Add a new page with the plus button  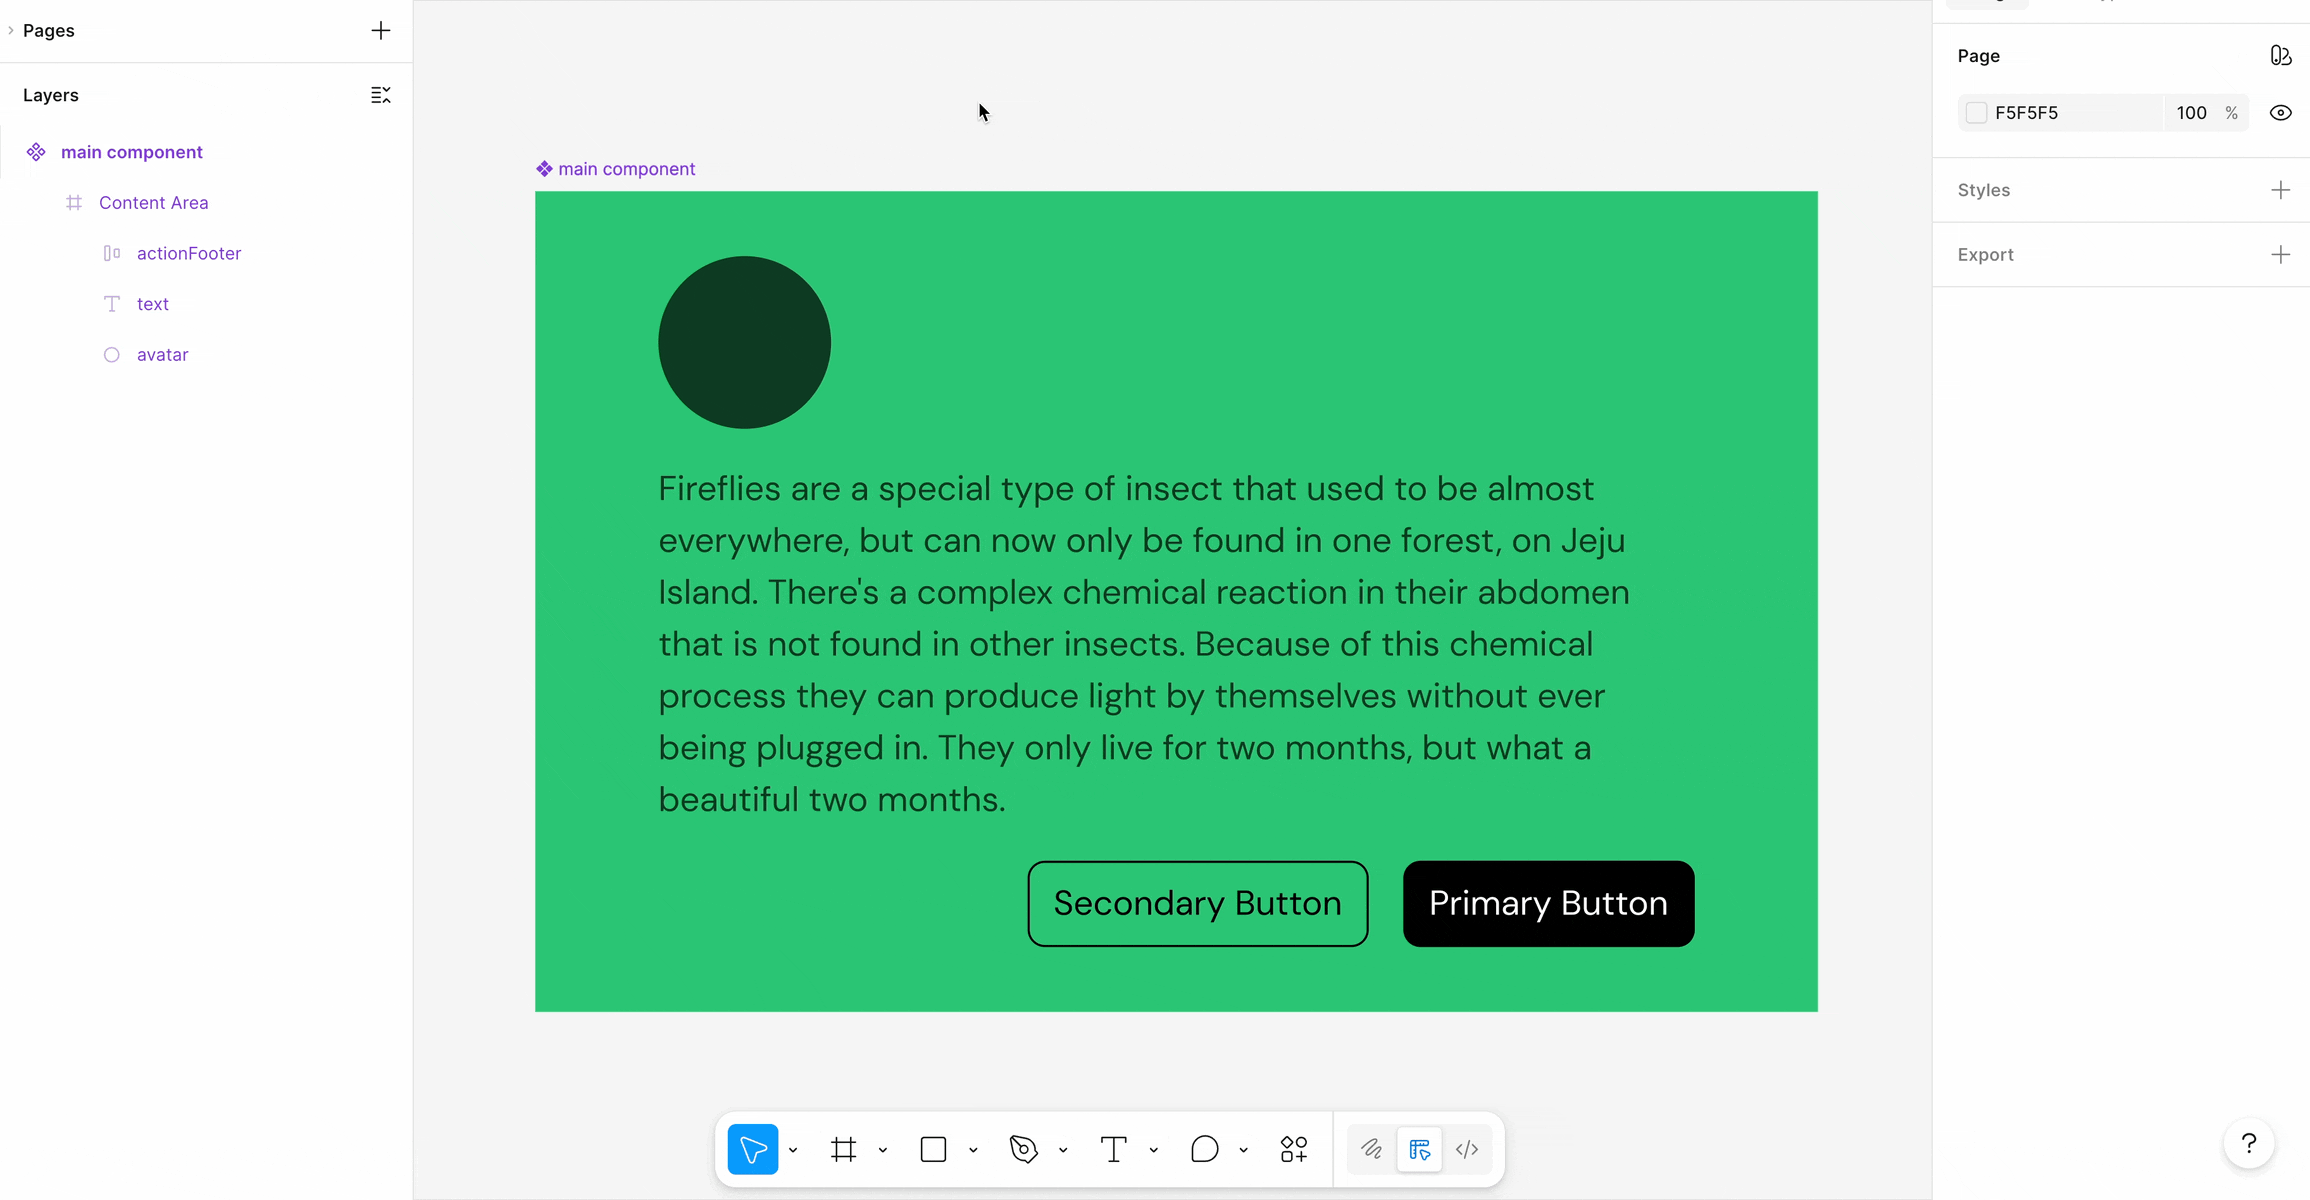[x=381, y=30]
